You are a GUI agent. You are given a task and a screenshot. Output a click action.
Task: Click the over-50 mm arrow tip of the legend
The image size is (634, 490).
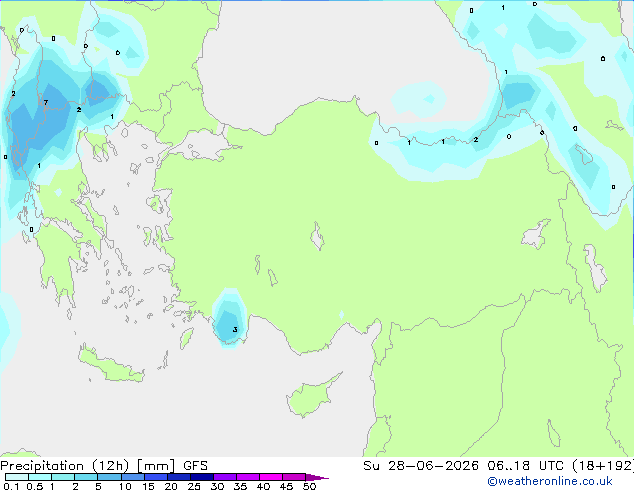[x=317, y=477]
